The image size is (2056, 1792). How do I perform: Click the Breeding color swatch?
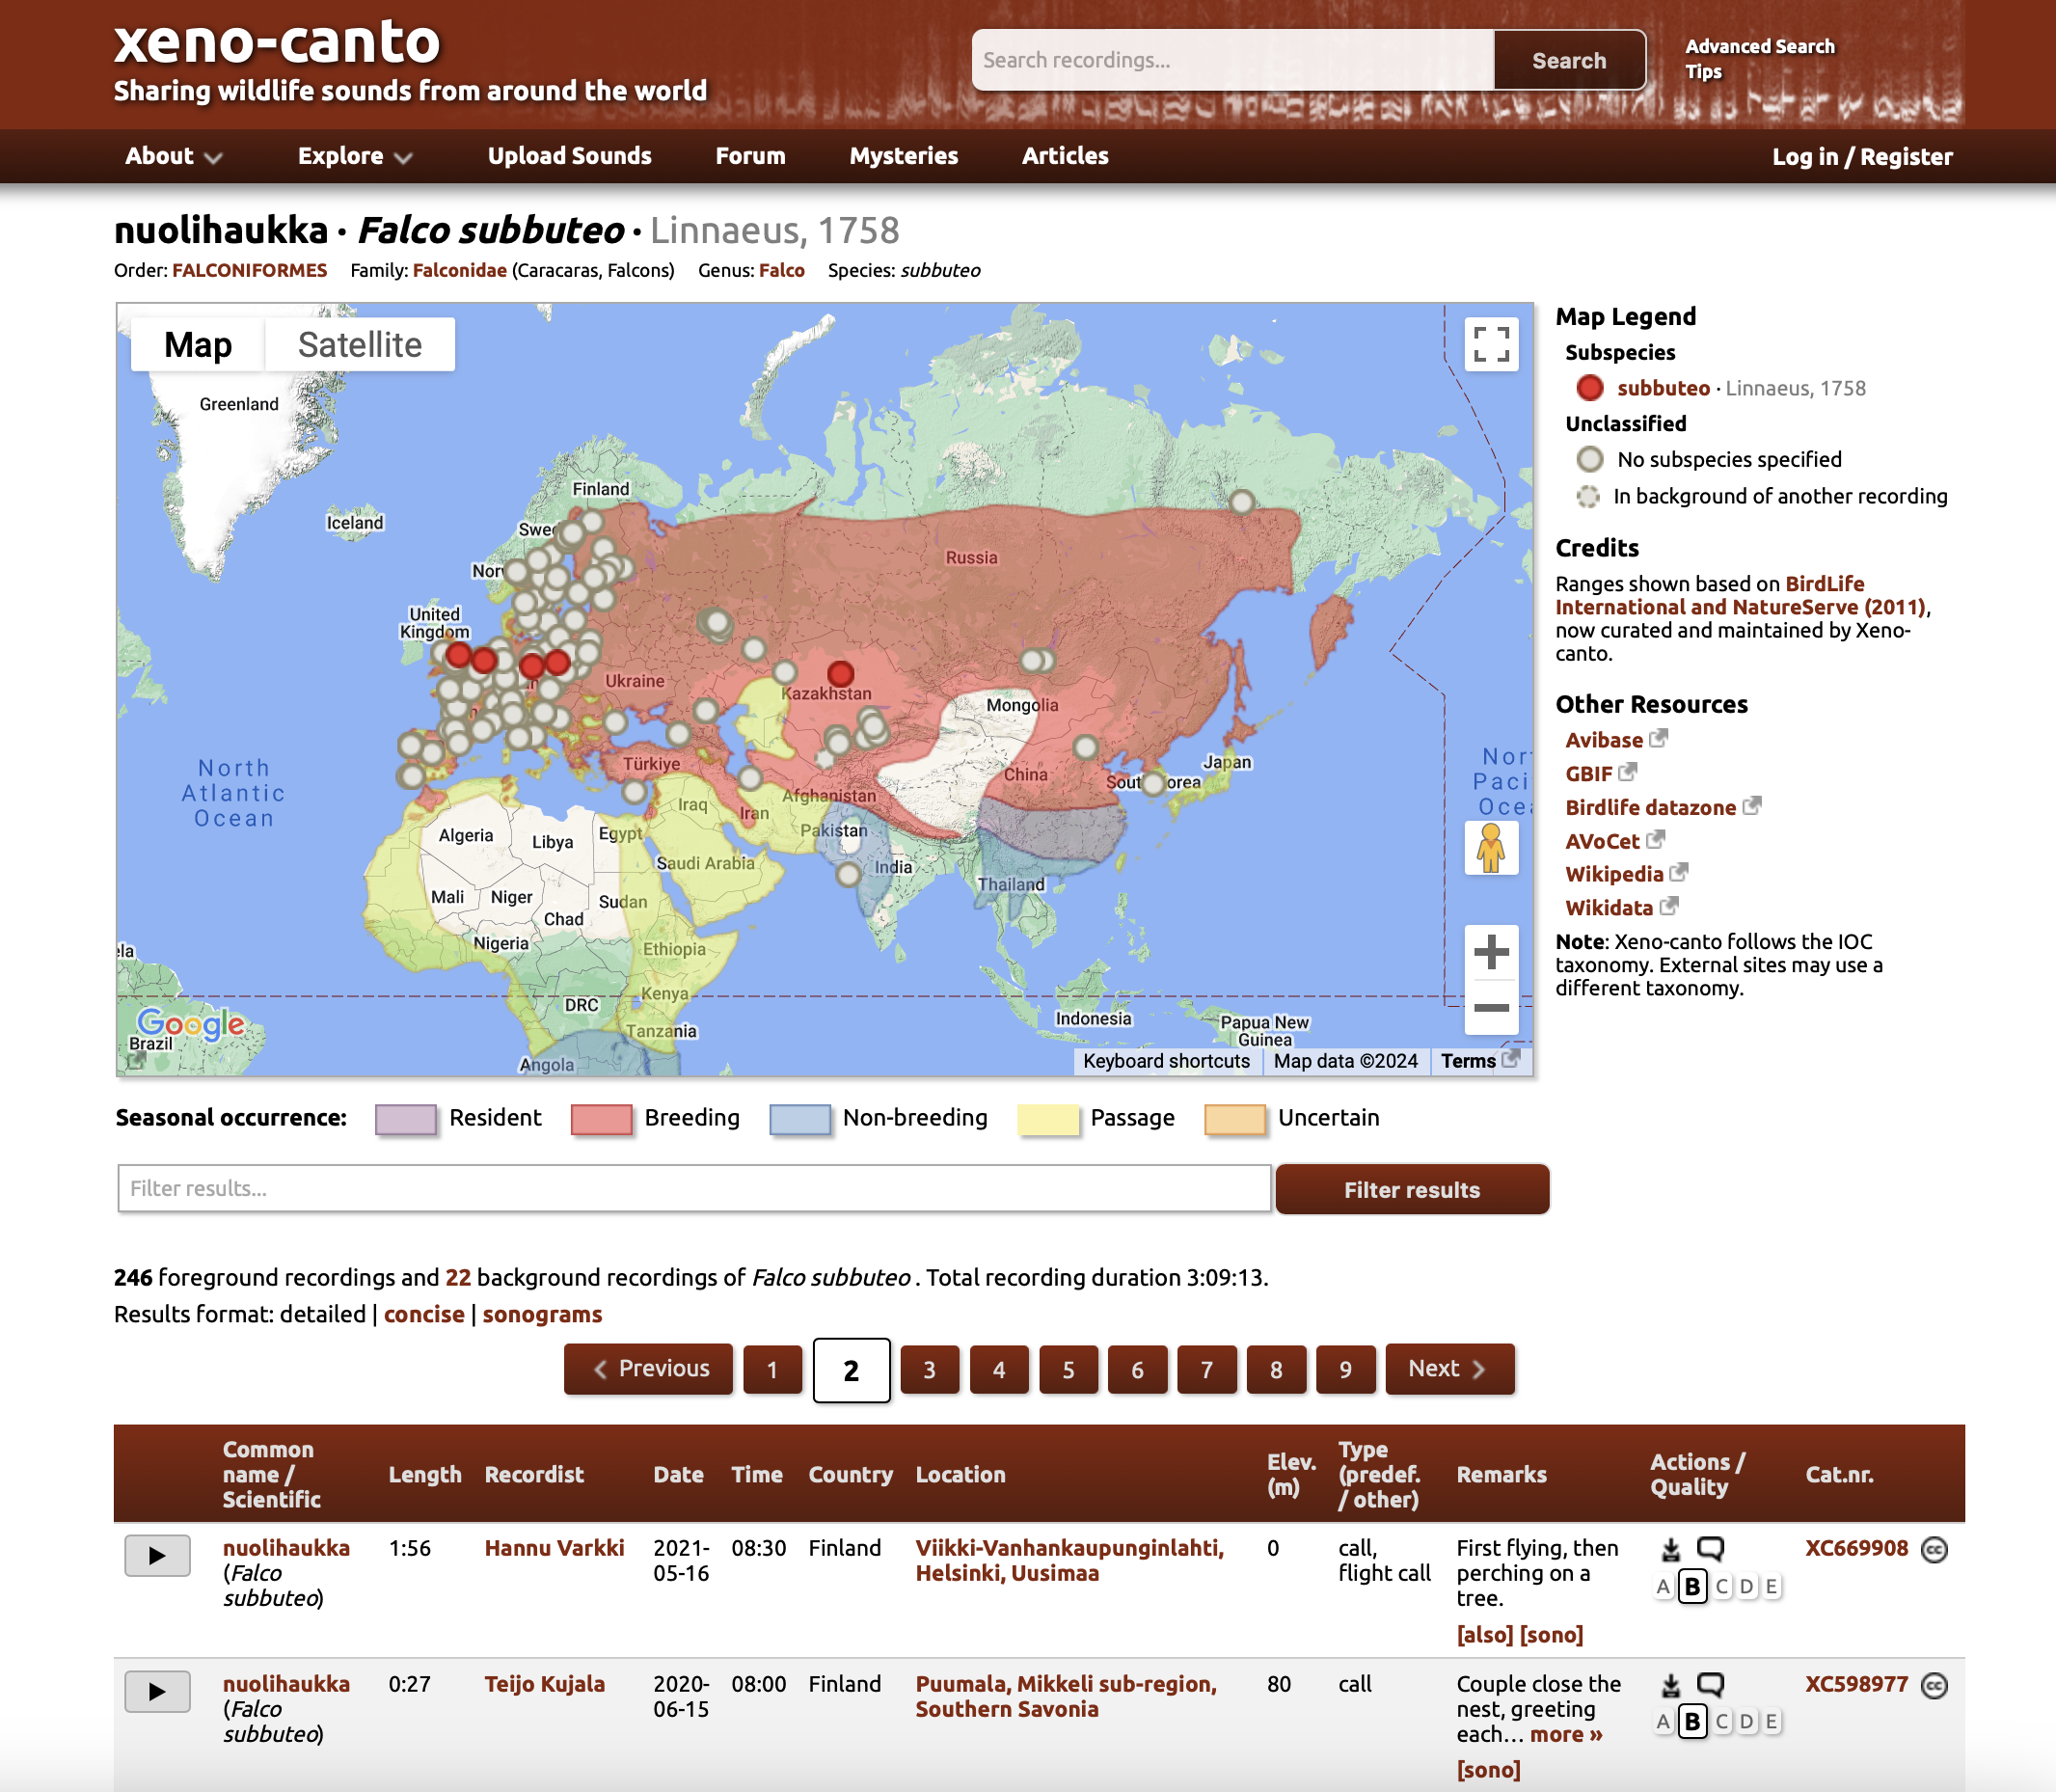pyautogui.click(x=601, y=1119)
